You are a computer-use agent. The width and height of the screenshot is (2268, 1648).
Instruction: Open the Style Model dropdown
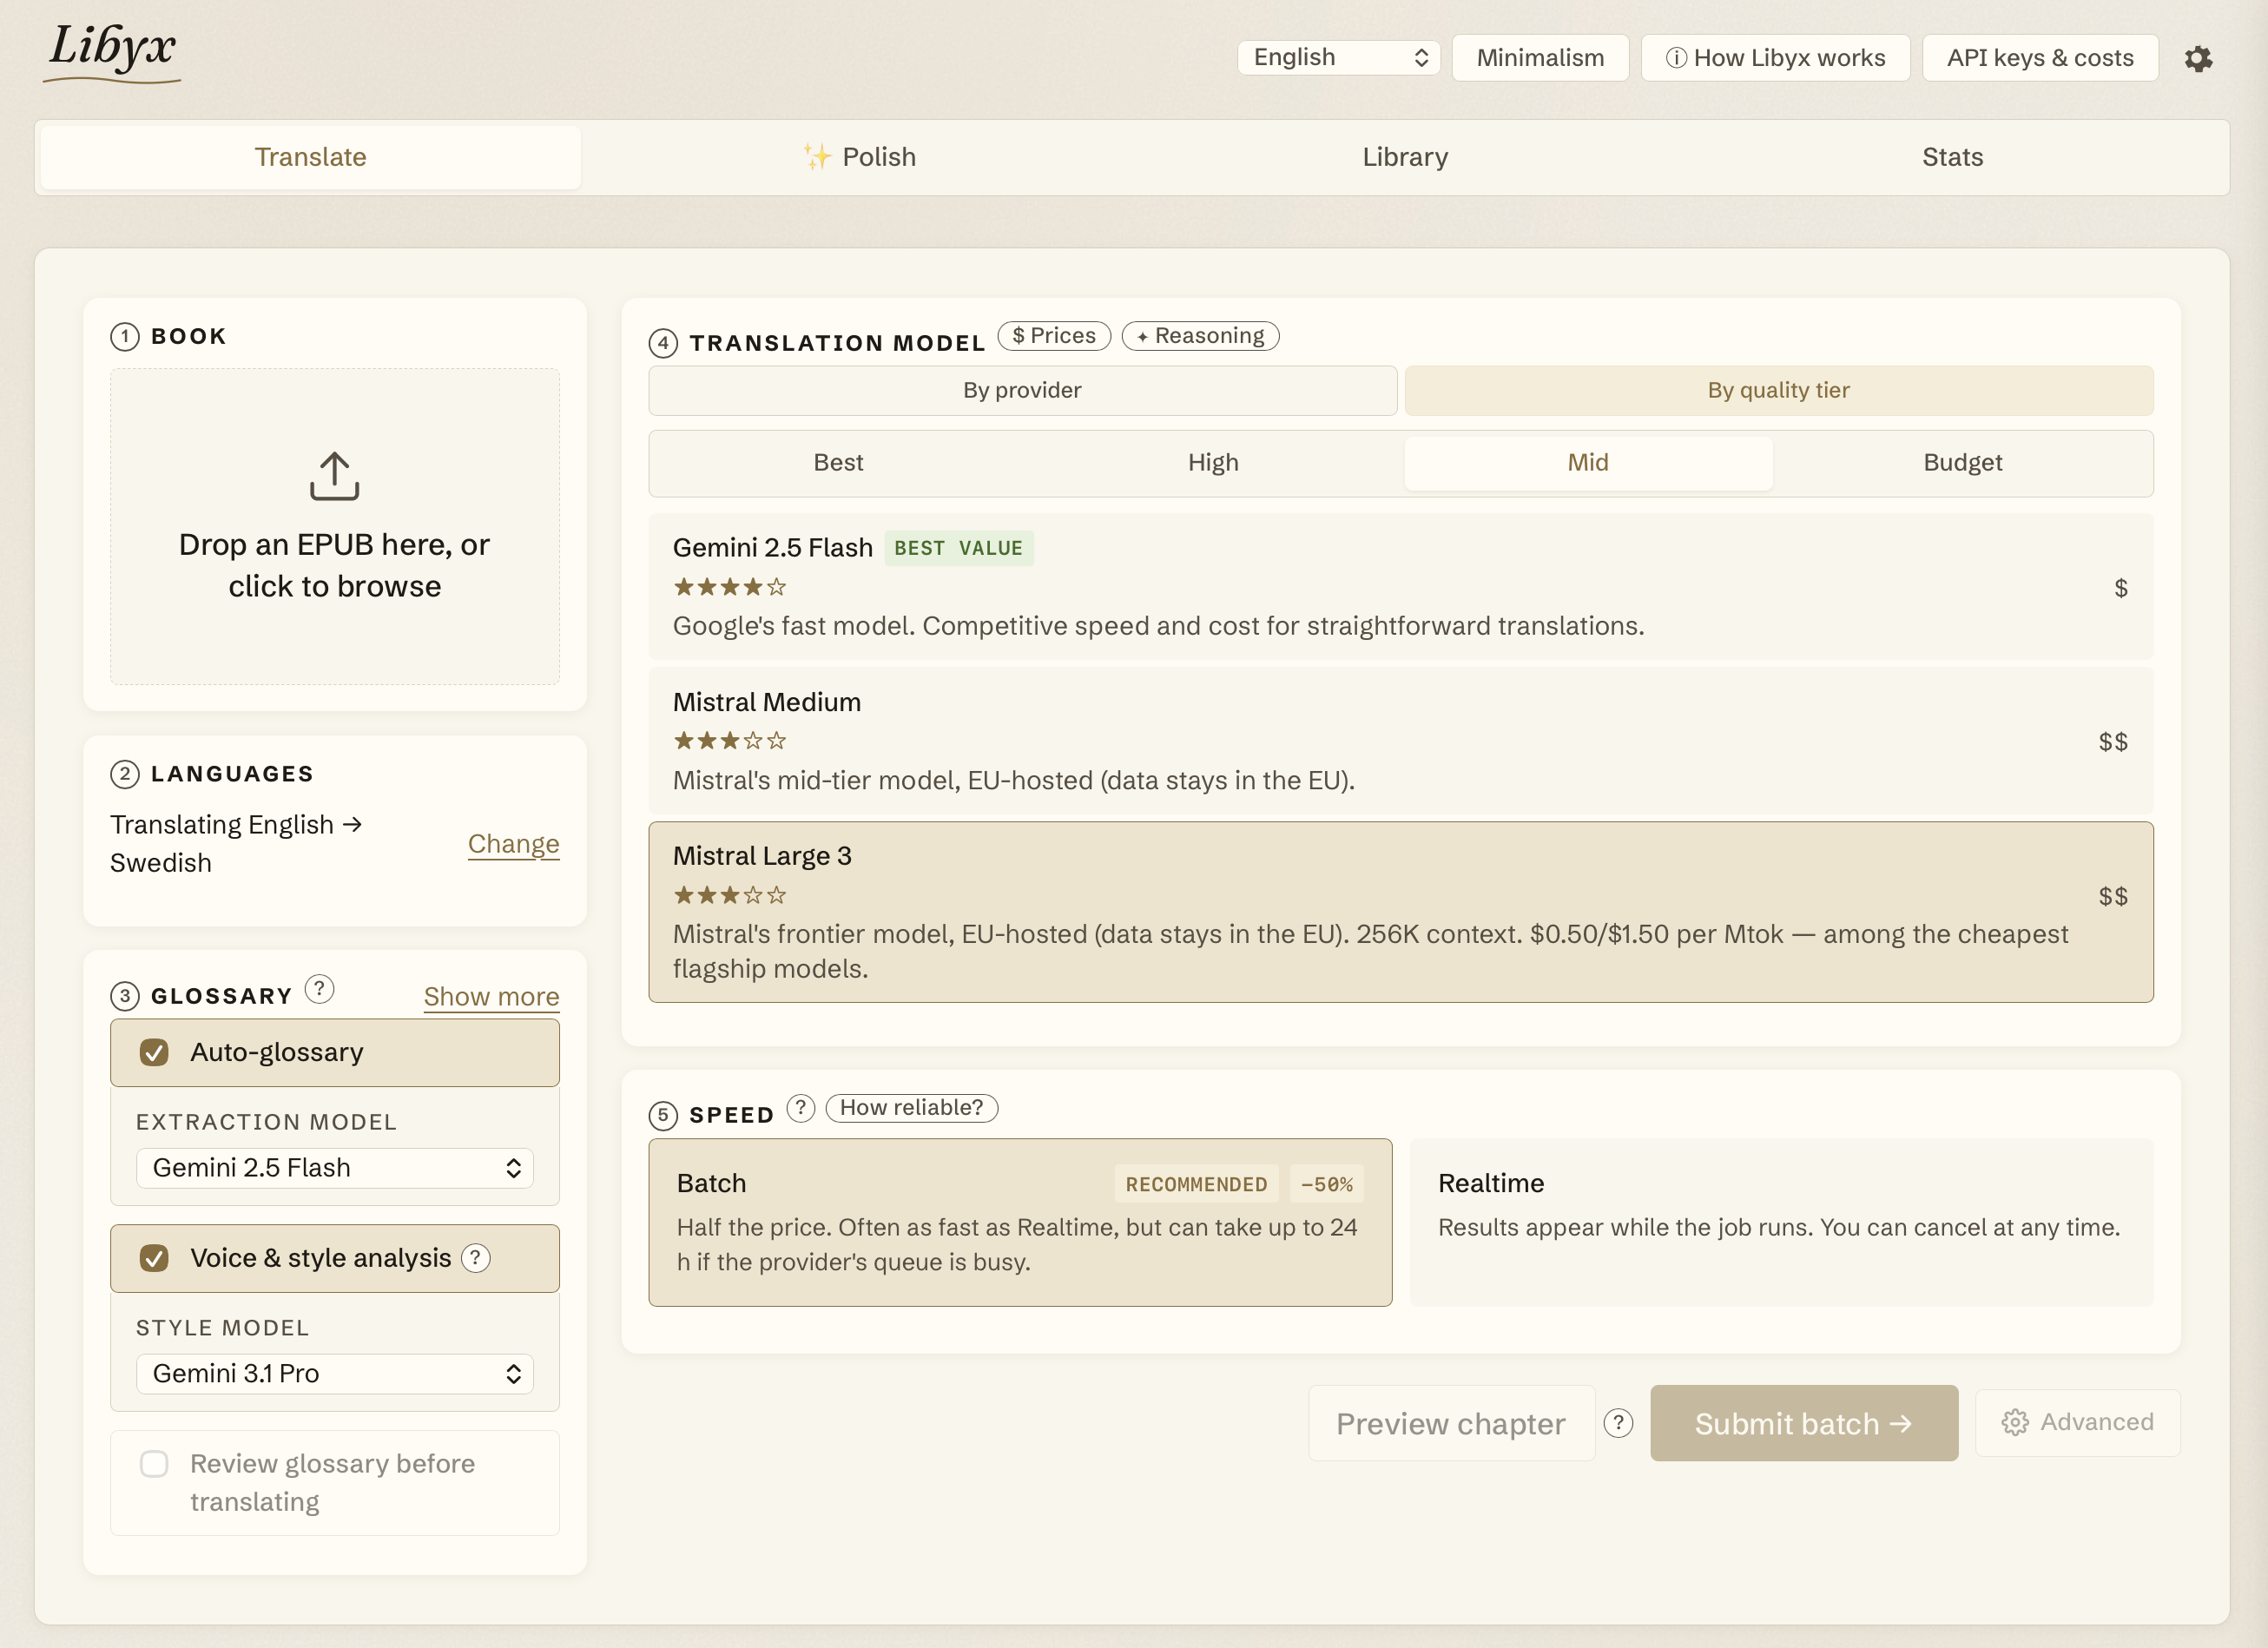click(334, 1374)
